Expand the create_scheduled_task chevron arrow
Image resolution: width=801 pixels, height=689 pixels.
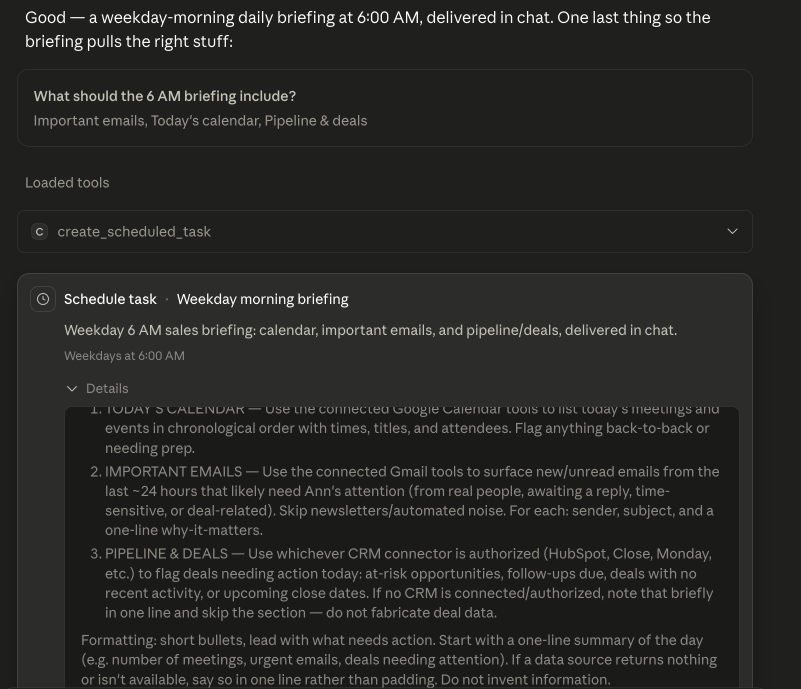pos(732,231)
